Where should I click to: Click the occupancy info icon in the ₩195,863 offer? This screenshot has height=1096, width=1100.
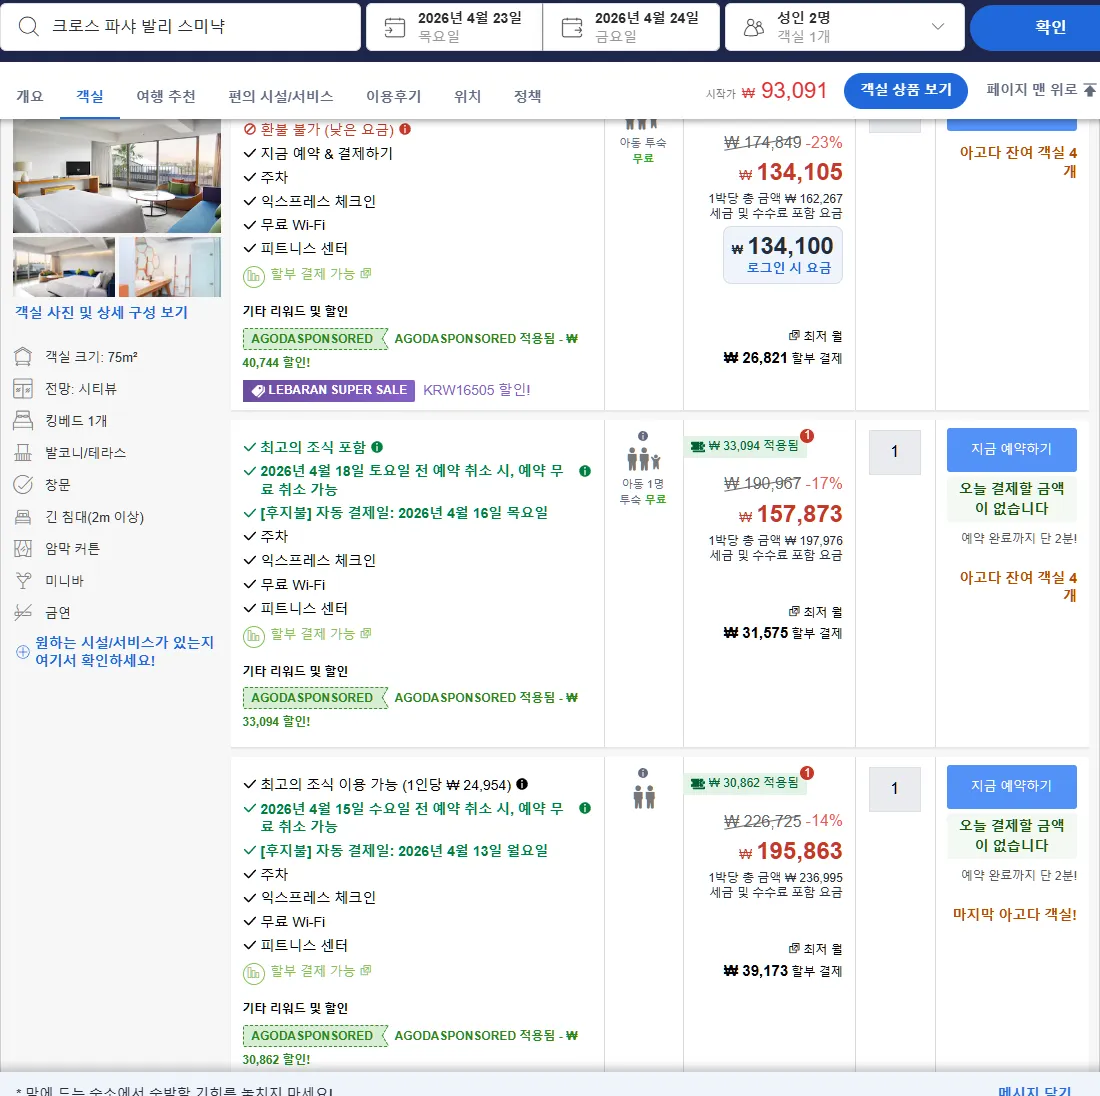point(643,773)
